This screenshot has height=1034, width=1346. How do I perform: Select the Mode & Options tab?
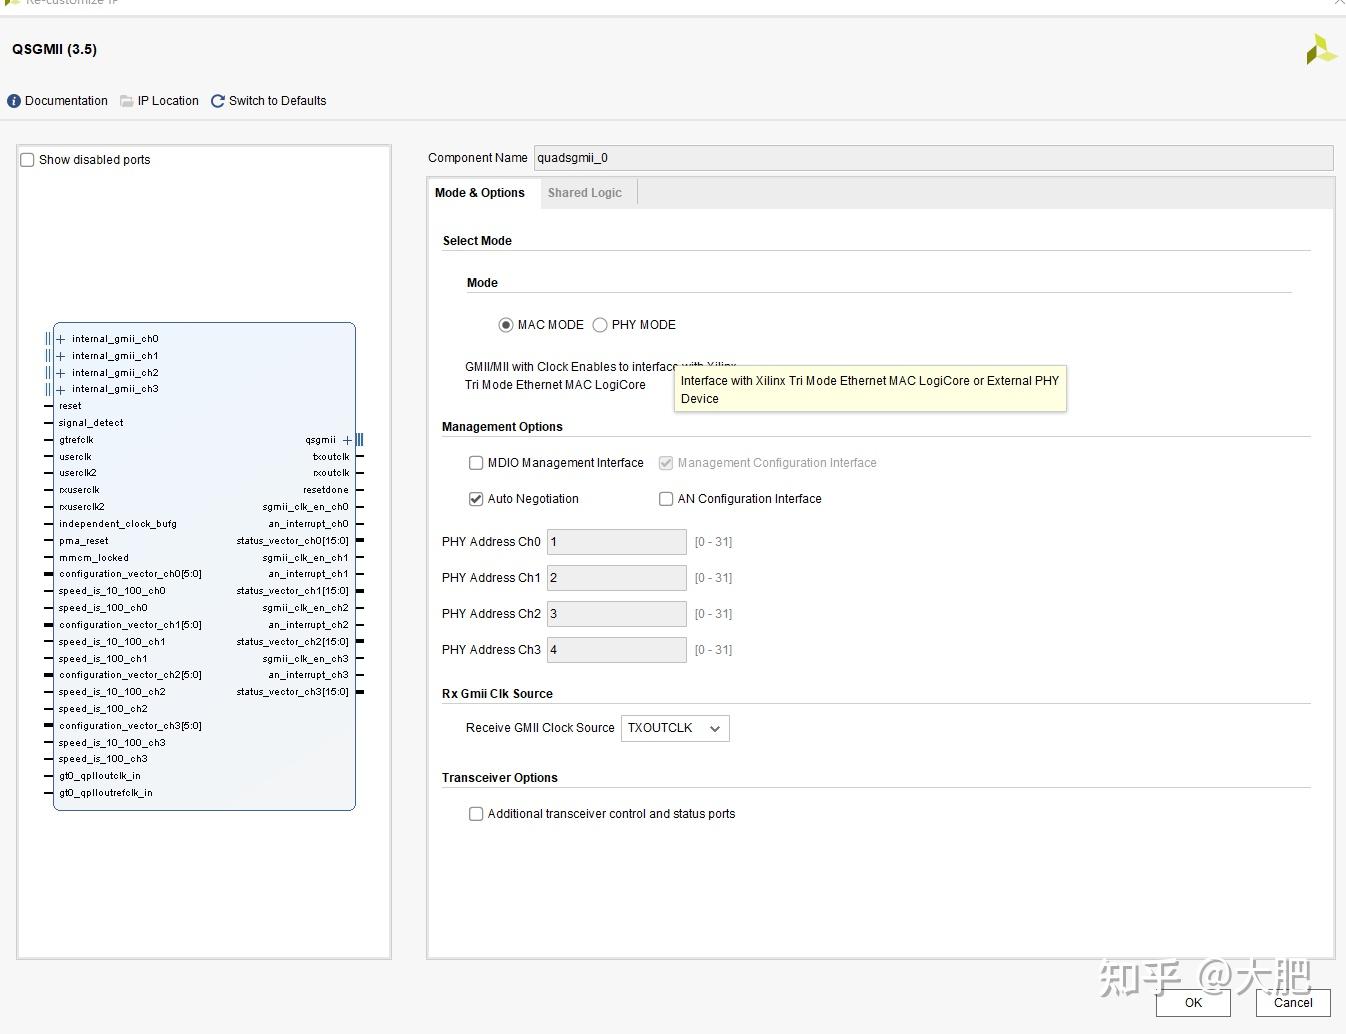tap(480, 193)
